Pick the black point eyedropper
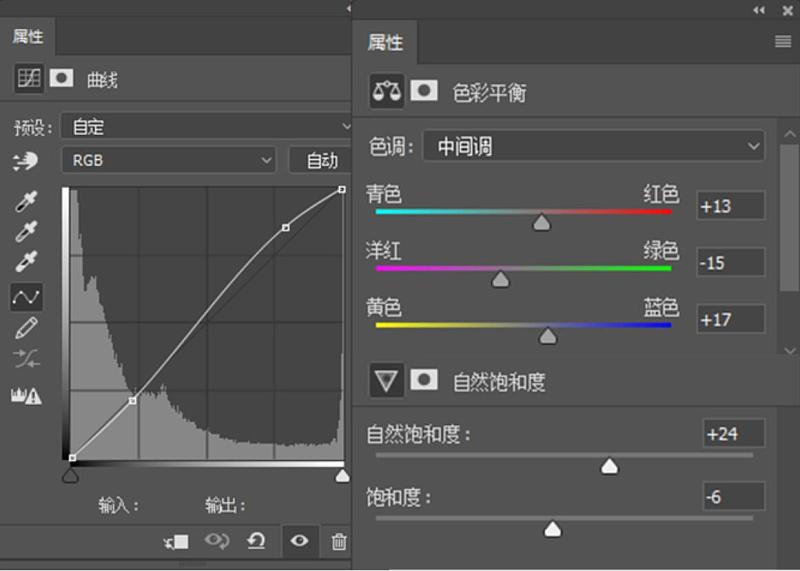 point(26,201)
